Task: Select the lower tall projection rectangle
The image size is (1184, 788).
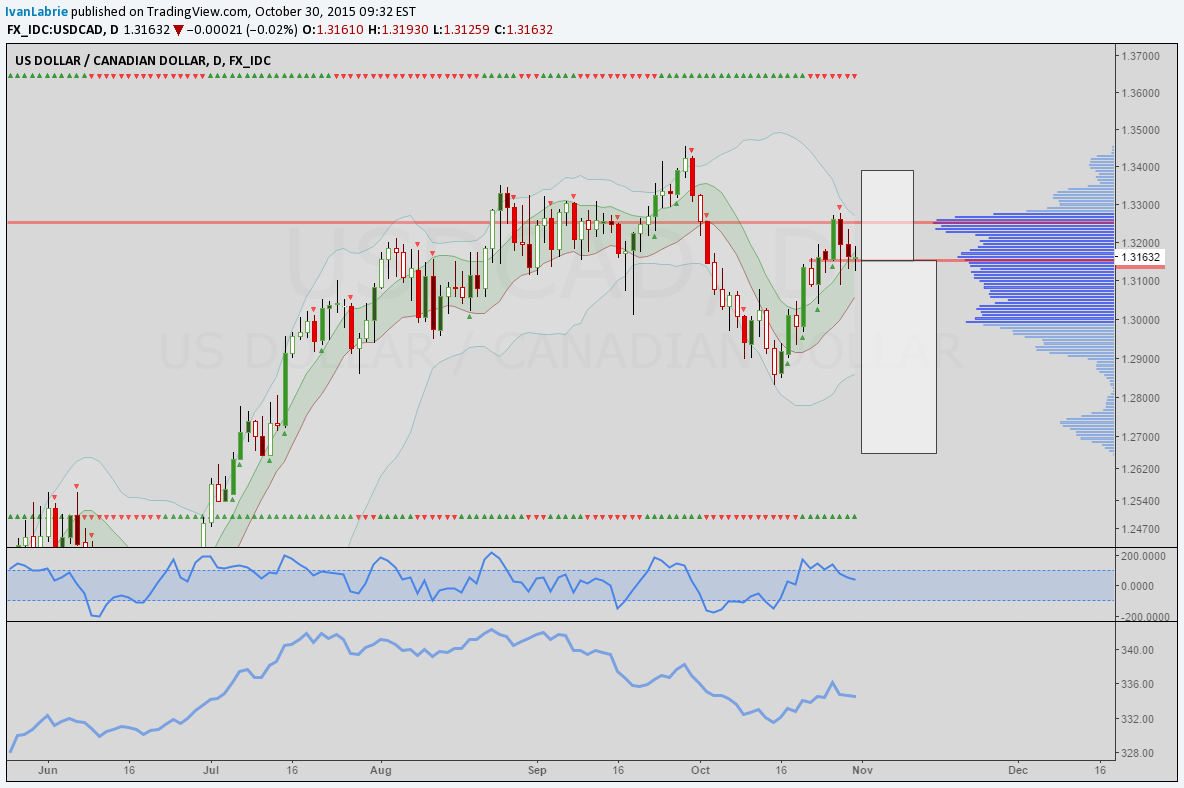Action: pos(899,357)
